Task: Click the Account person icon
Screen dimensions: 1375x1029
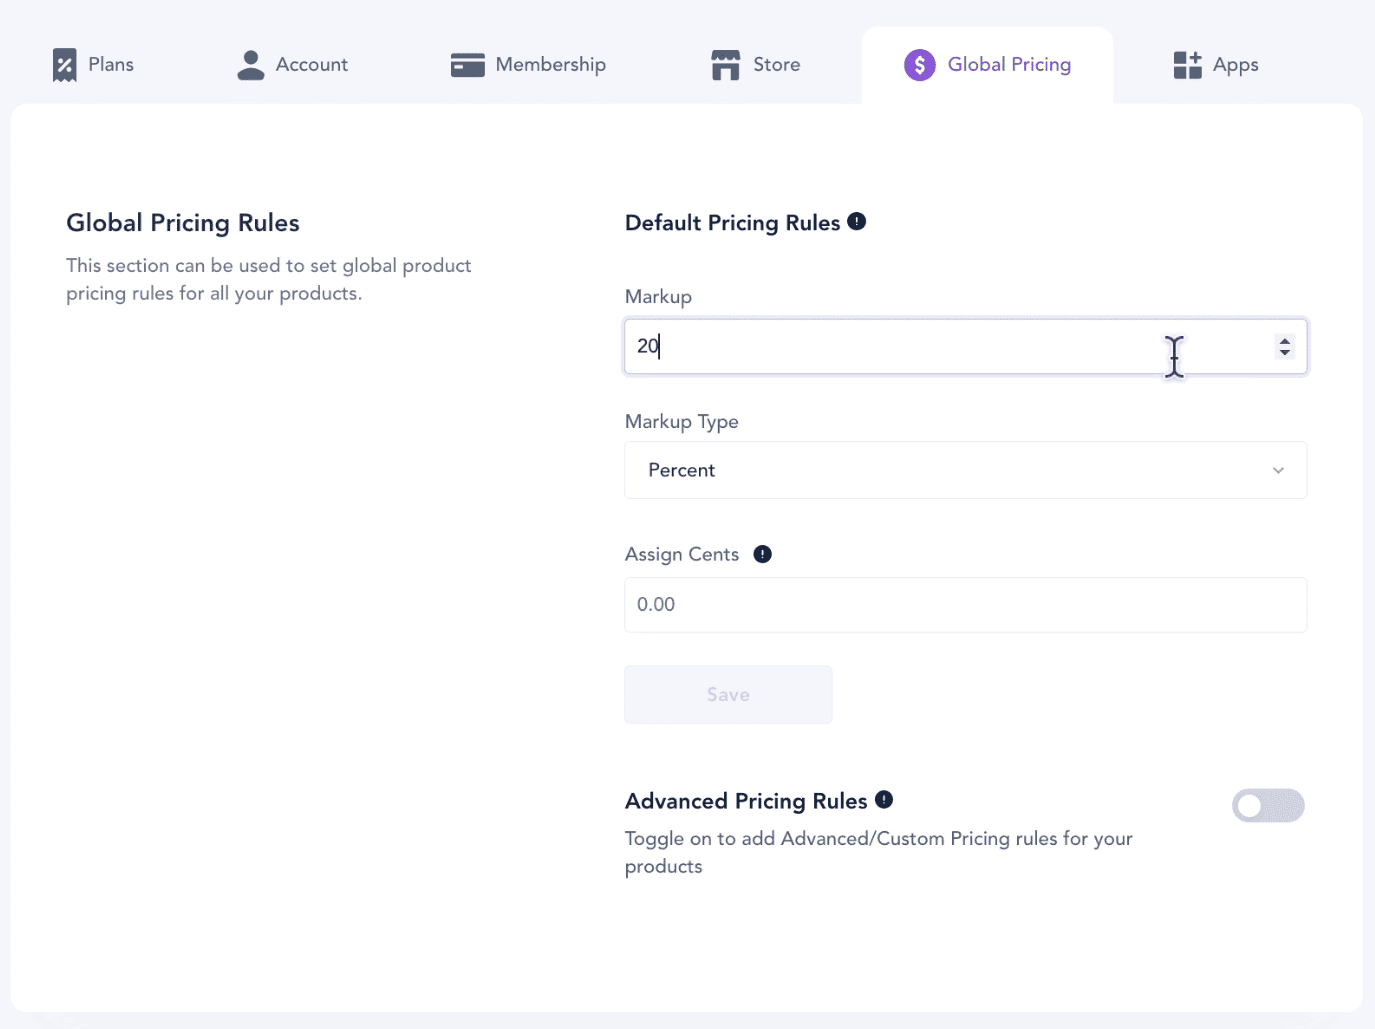Action: pos(251,65)
